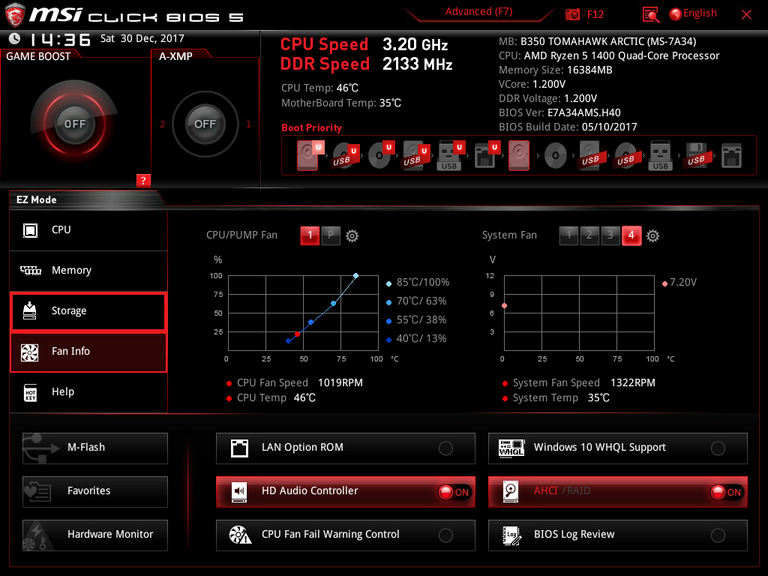Open the BIOS search magnifier icon
This screenshot has width=768, height=576.
pyautogui.click(x=650, y=15)
